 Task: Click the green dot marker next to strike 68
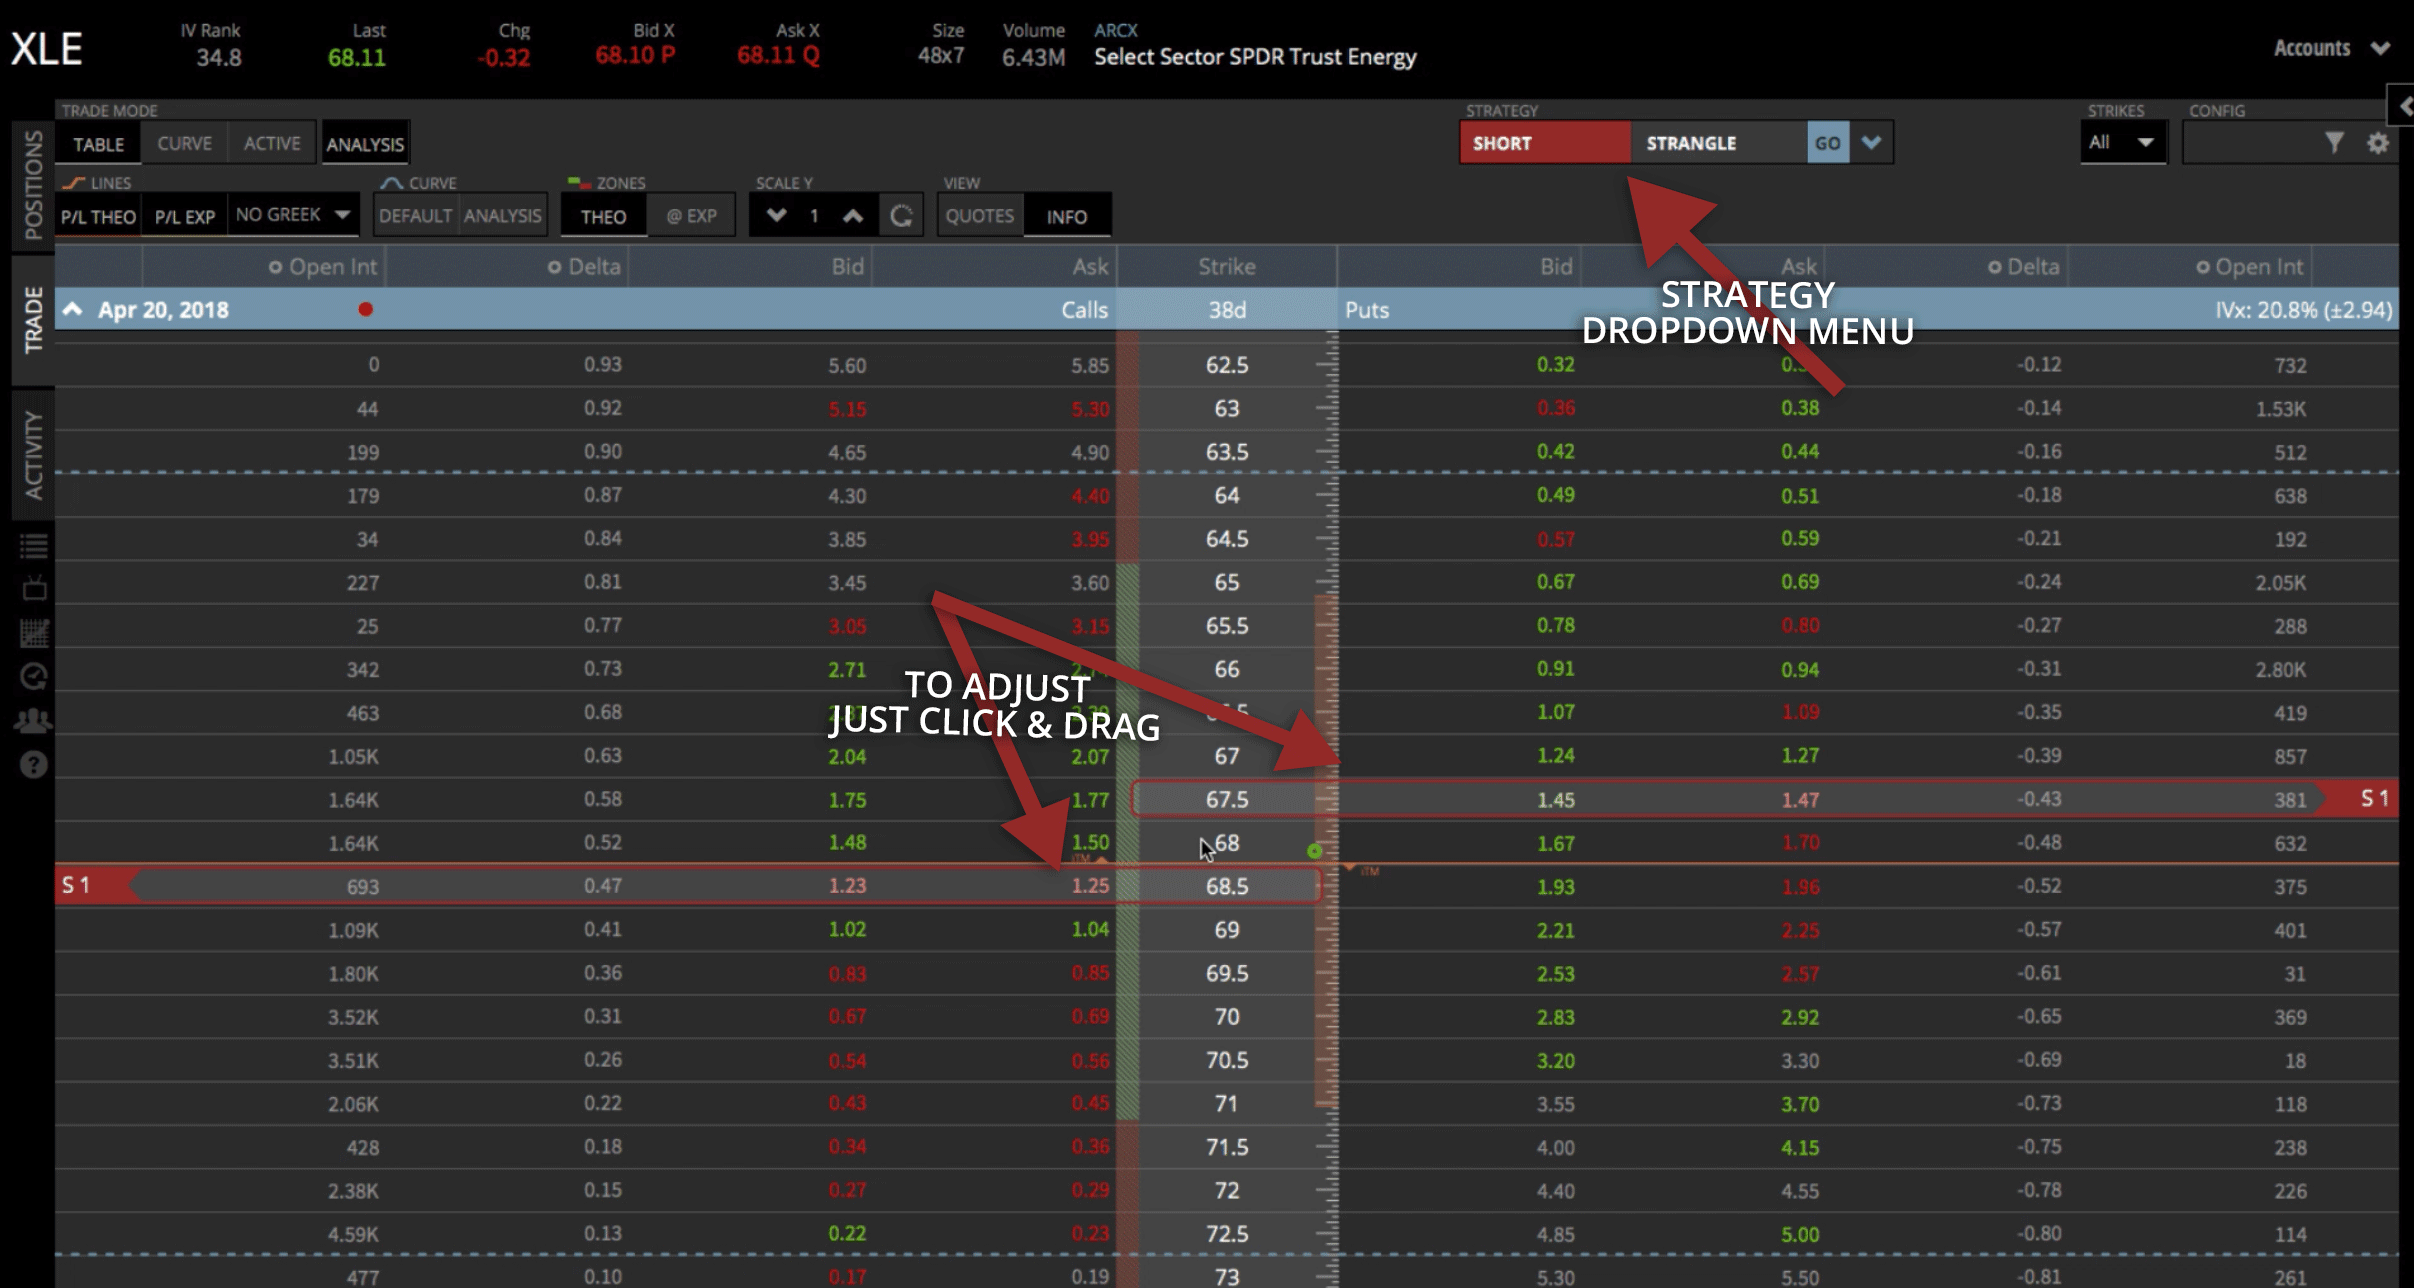[1315, 851]
